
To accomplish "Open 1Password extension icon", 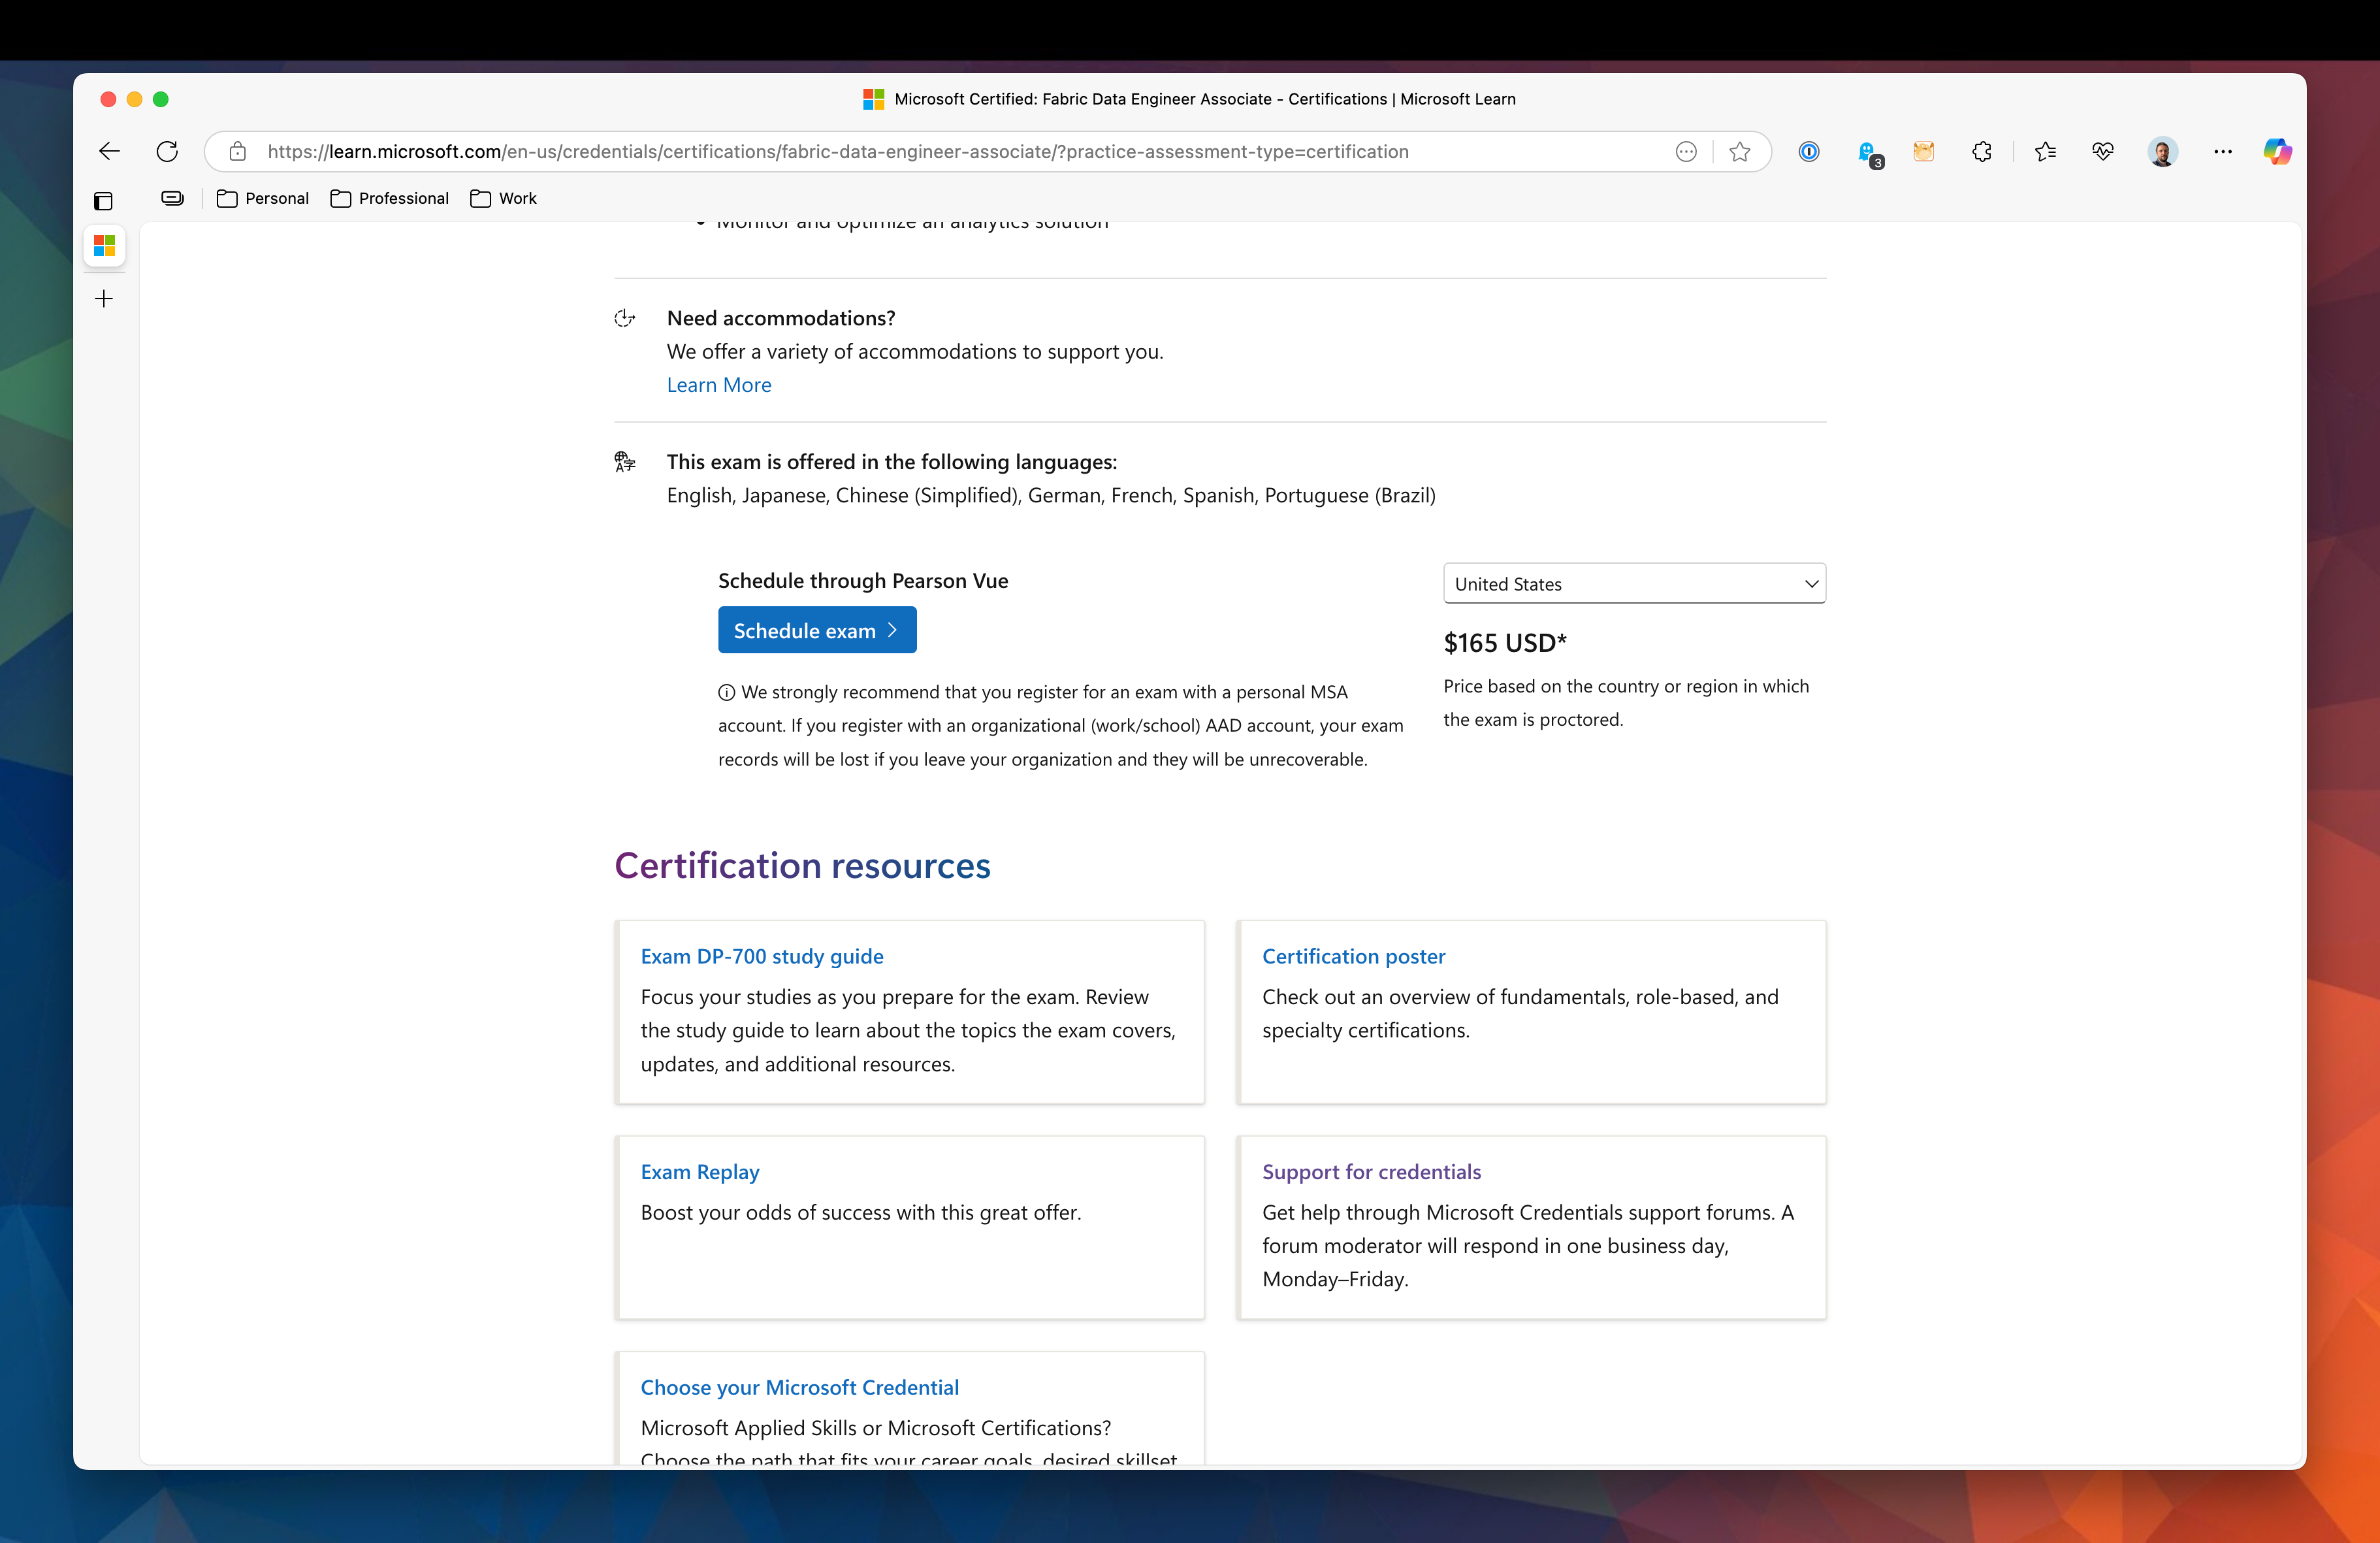I will pos(1809,151).
